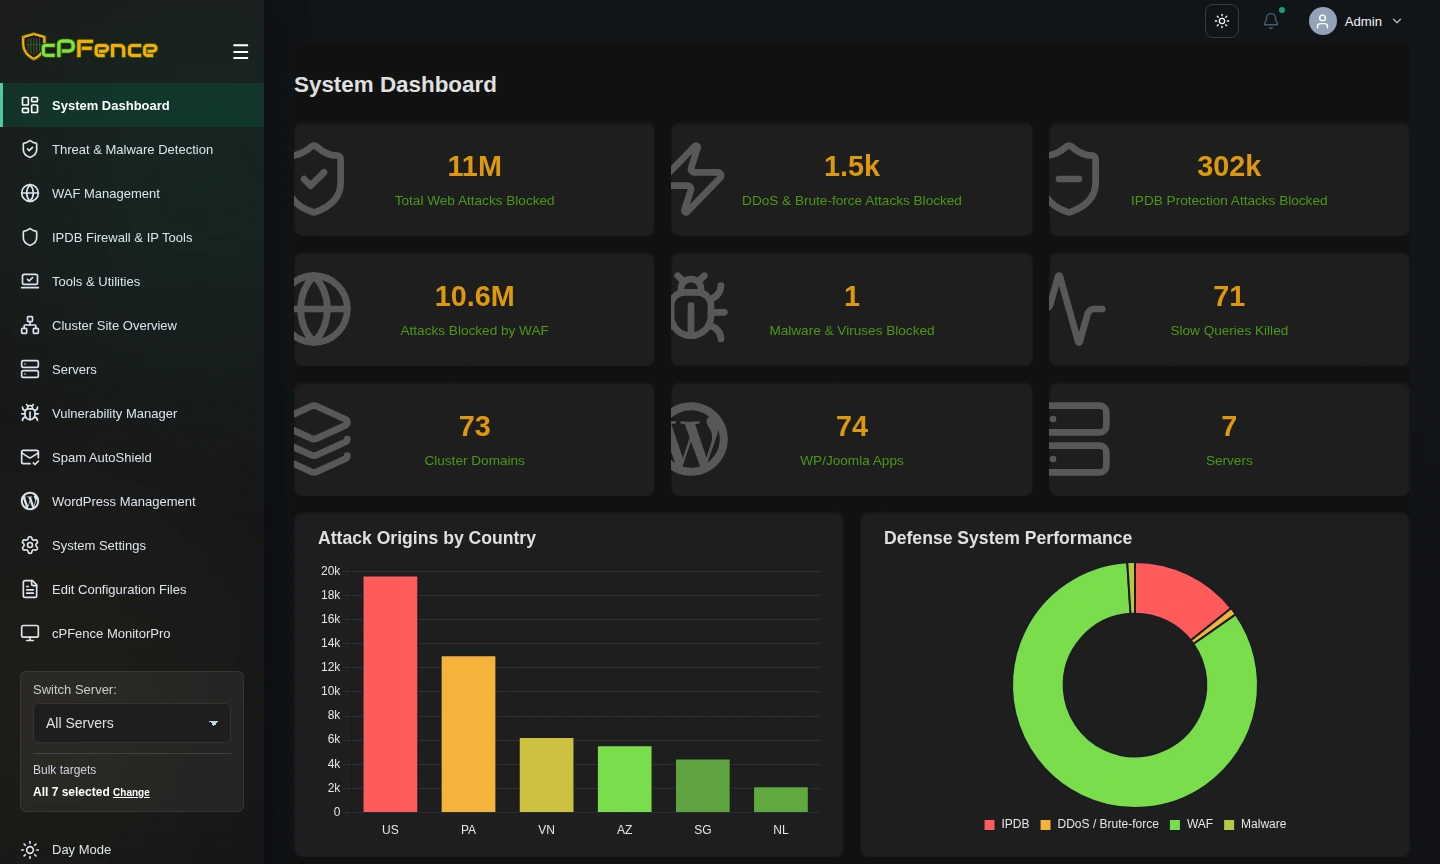This screenshot has height=864, width=1440.
Task: Go to WAF Management
Action: point(132,193)
